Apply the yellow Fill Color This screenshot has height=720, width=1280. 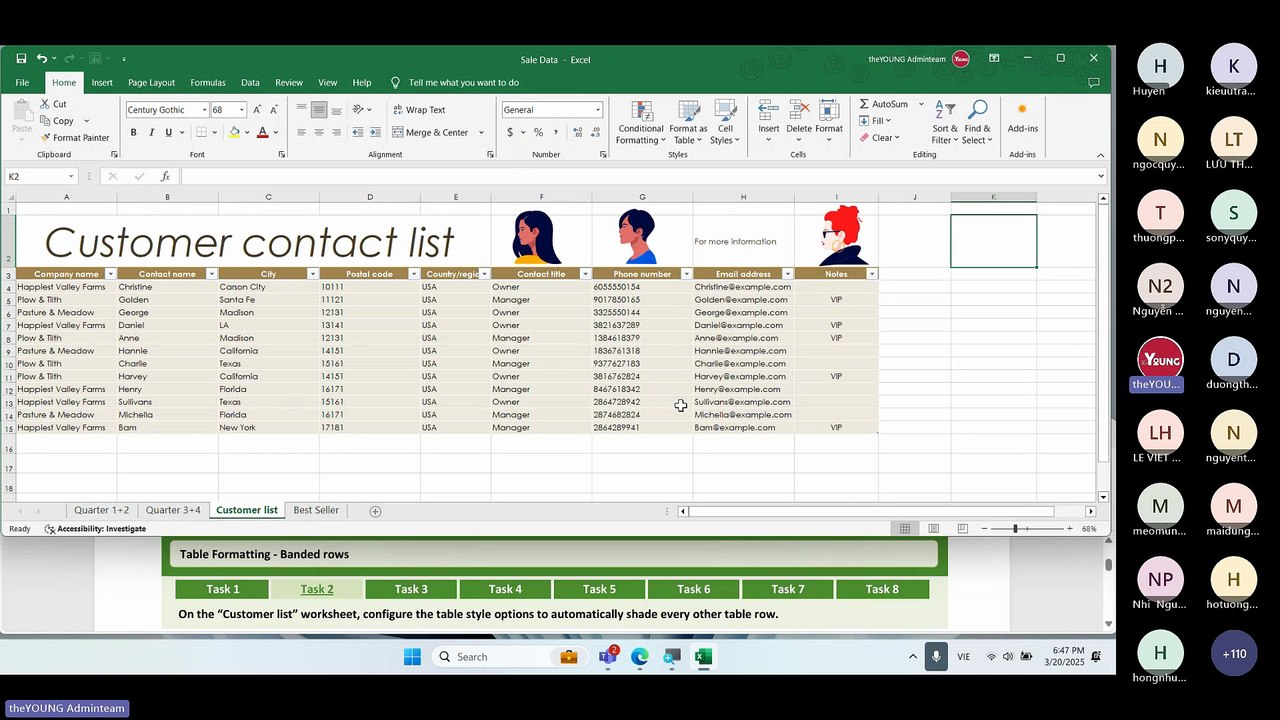[x=234, y=132]
